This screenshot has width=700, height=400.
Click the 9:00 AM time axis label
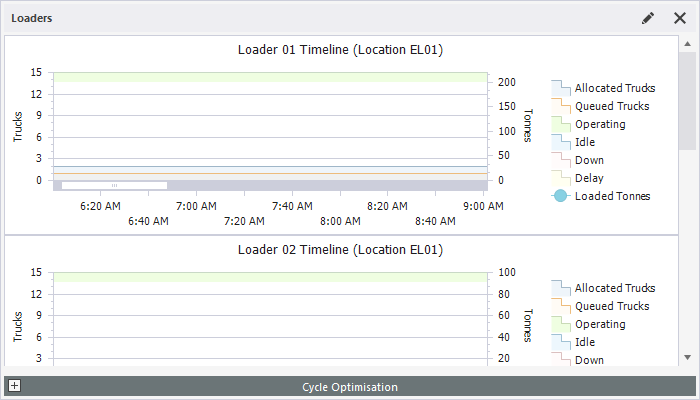point(483,206)
